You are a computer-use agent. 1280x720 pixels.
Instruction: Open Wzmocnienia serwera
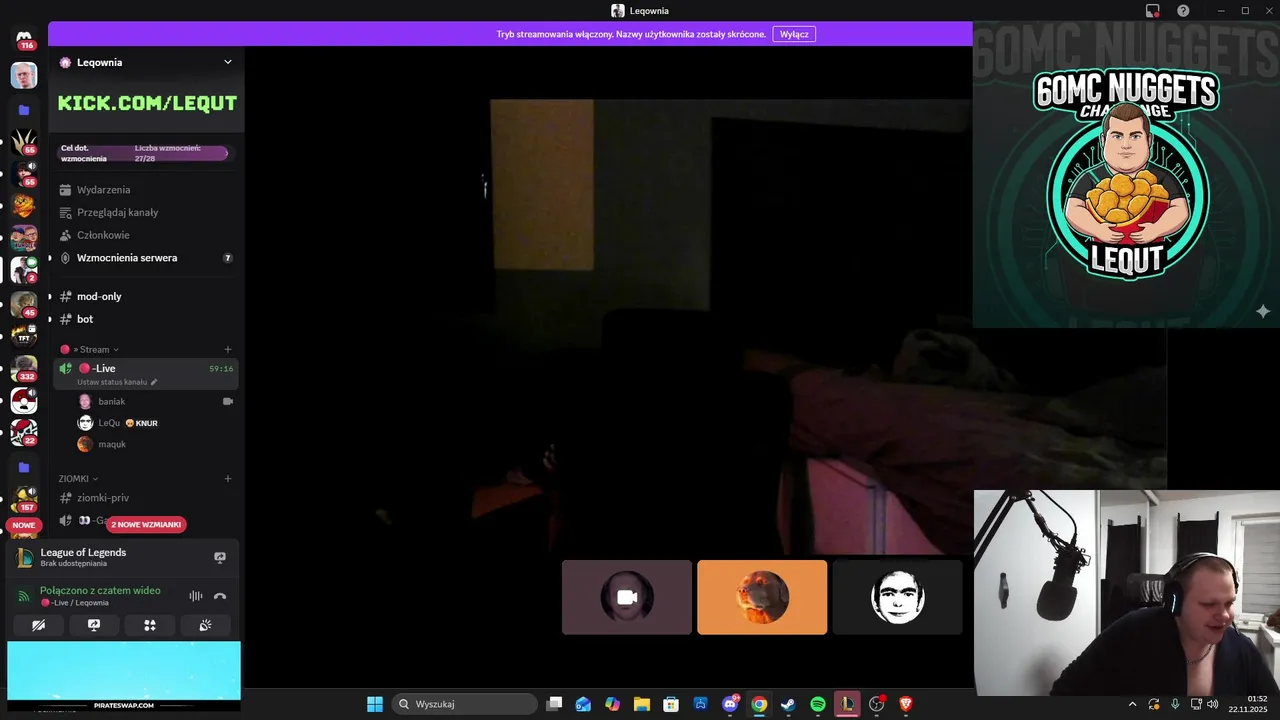pyautogui.click(x=145, y=258)
